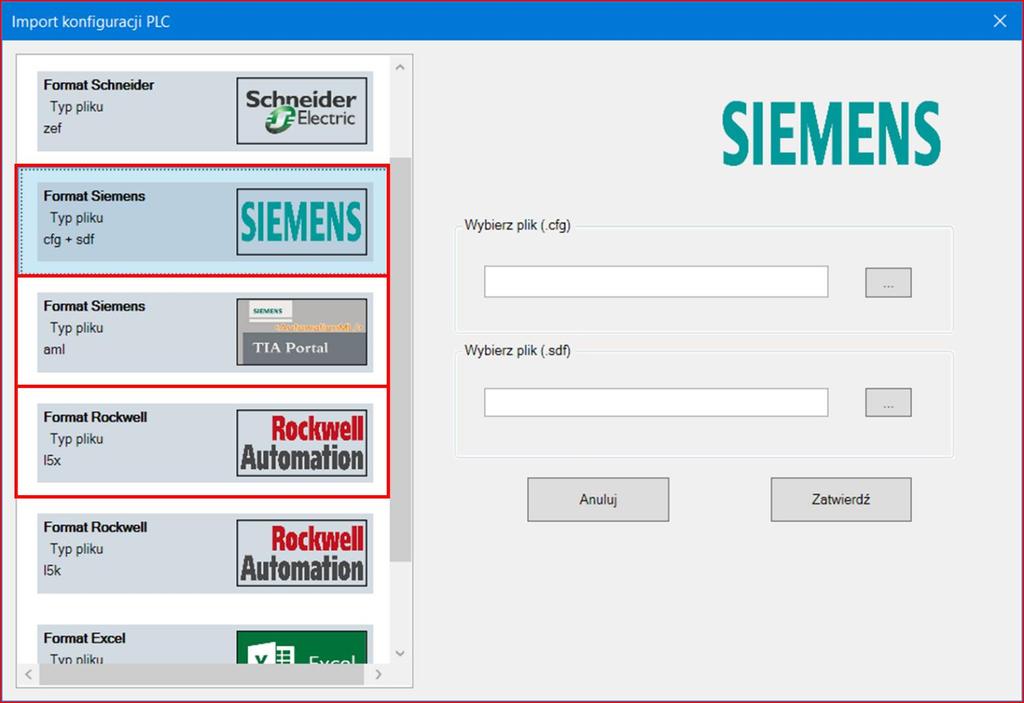Image resolution: width=1024 pixels, height=703 pixels.
Task: Close the Import konfiguracji PLC dialog
Action: pos(1000,21)
